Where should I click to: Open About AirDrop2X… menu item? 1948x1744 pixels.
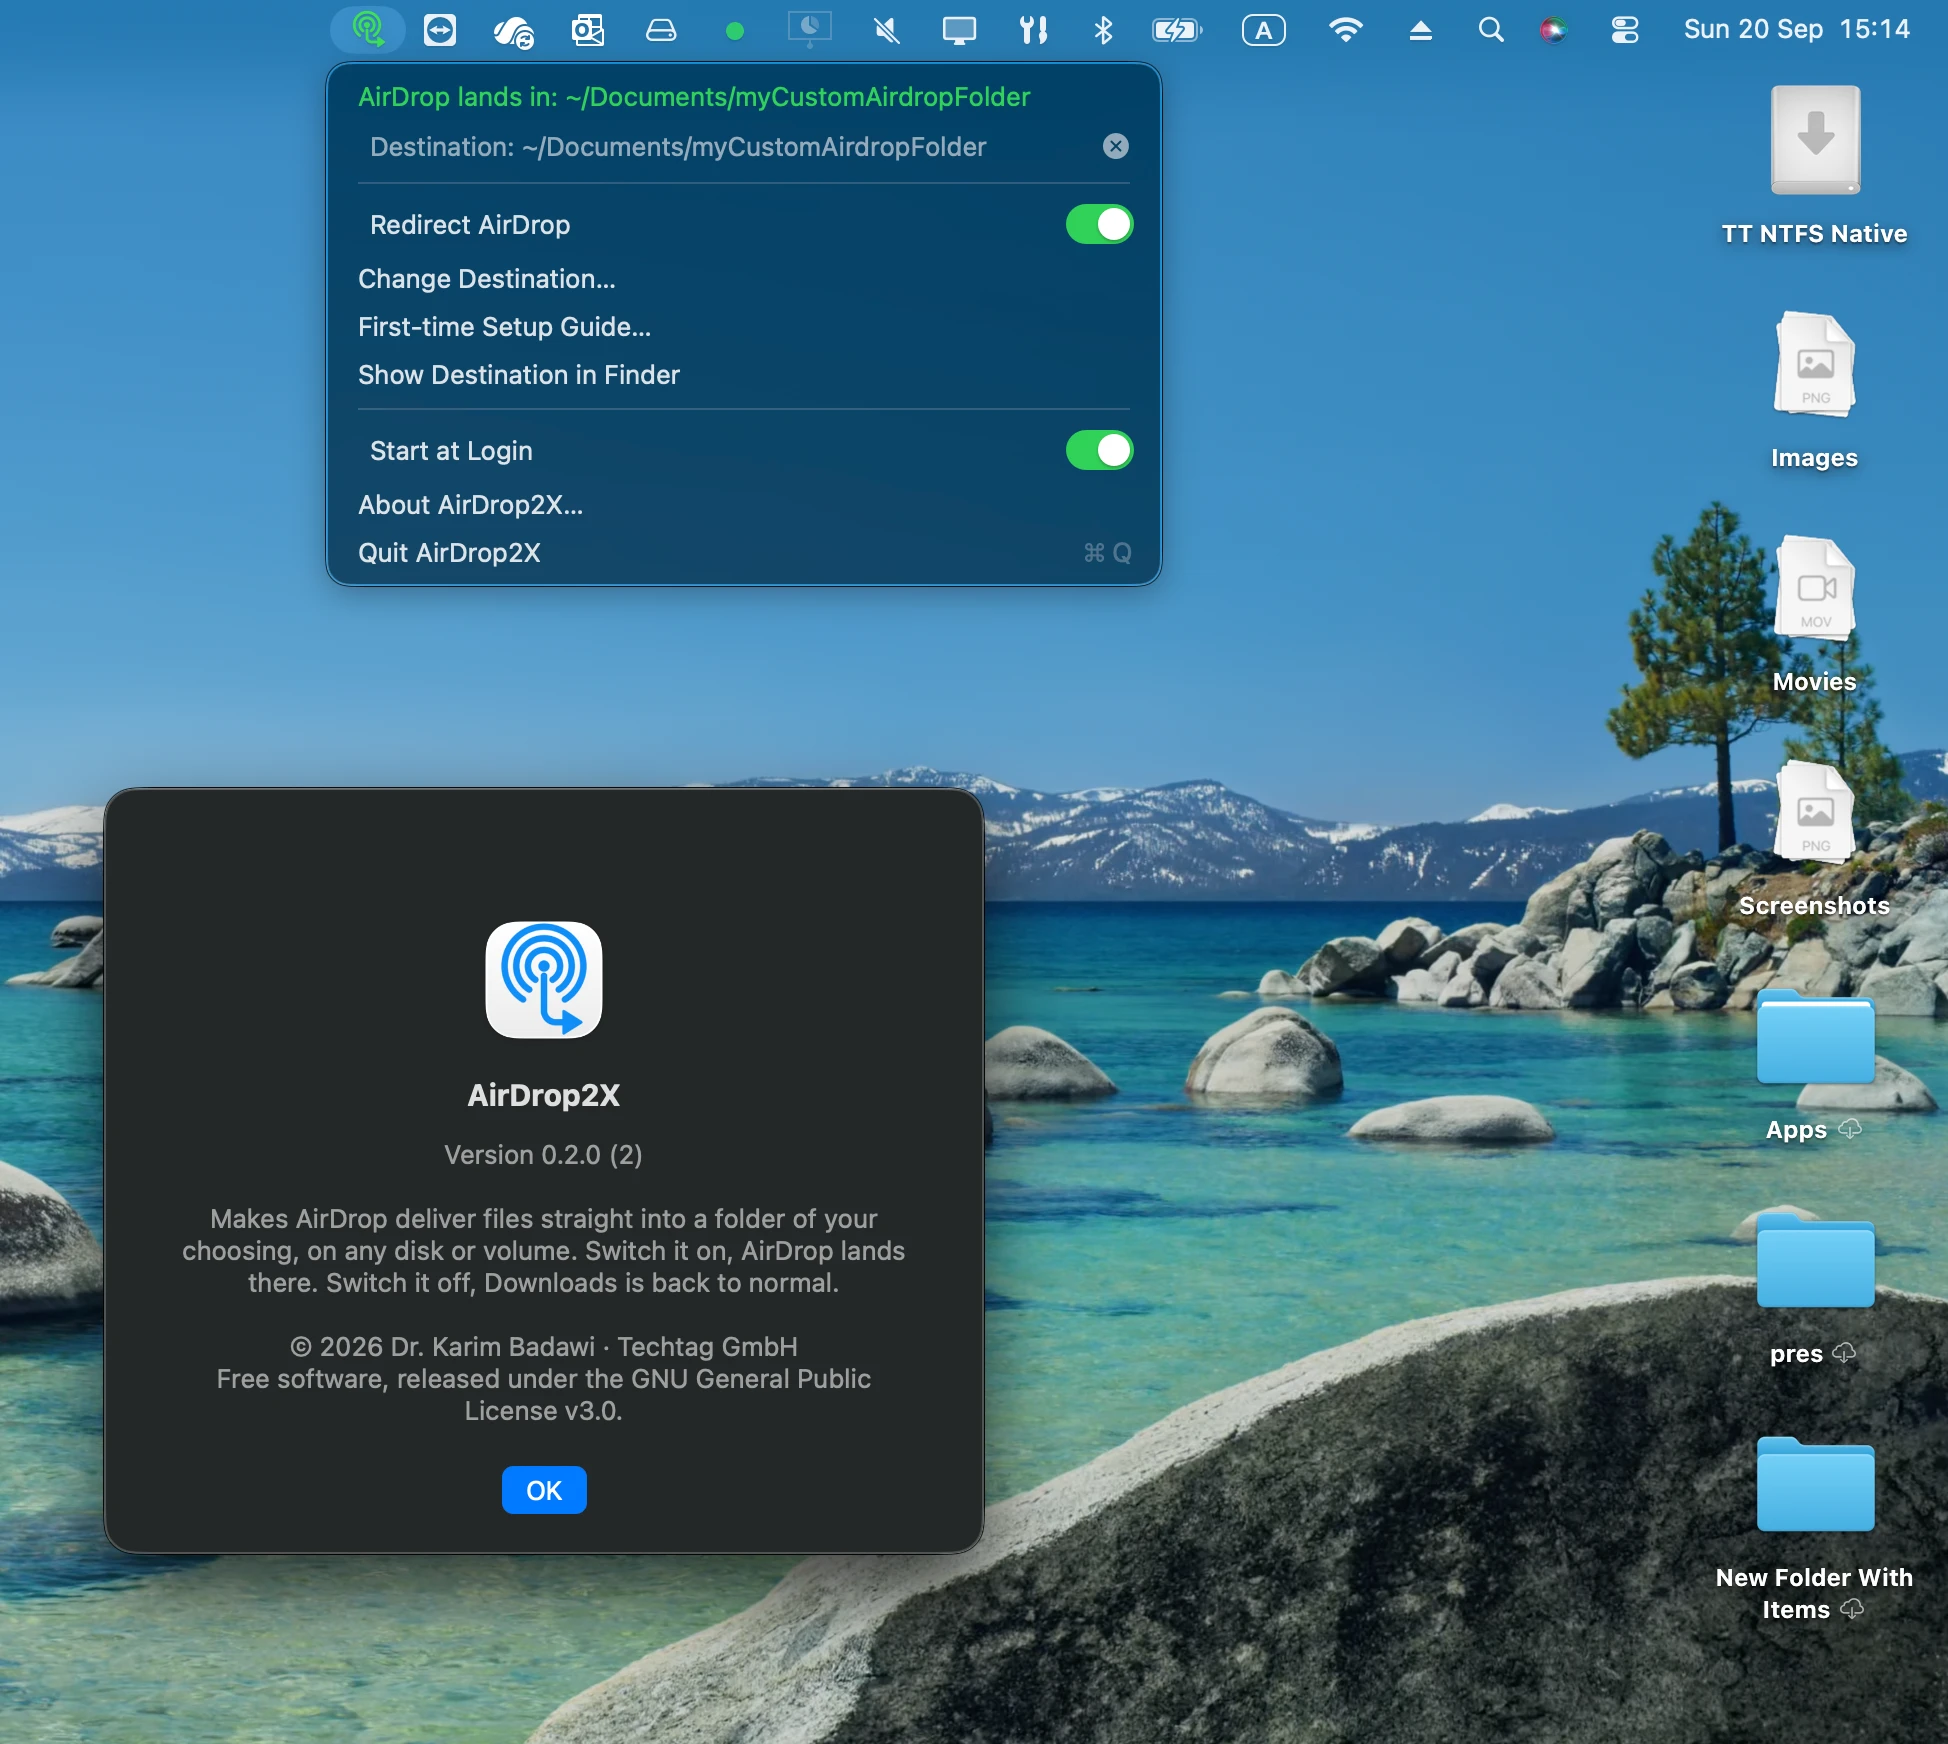743,505
